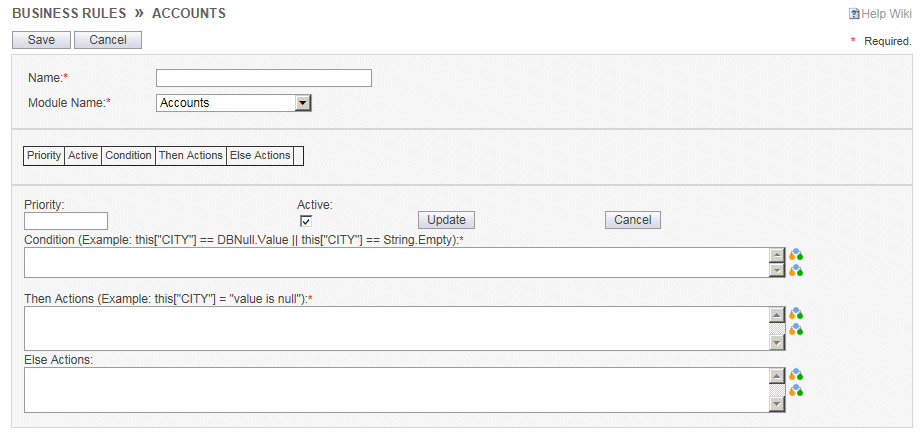Focus the Priority input box
Viewport: 924px width, 438px height.
[66, 221]
